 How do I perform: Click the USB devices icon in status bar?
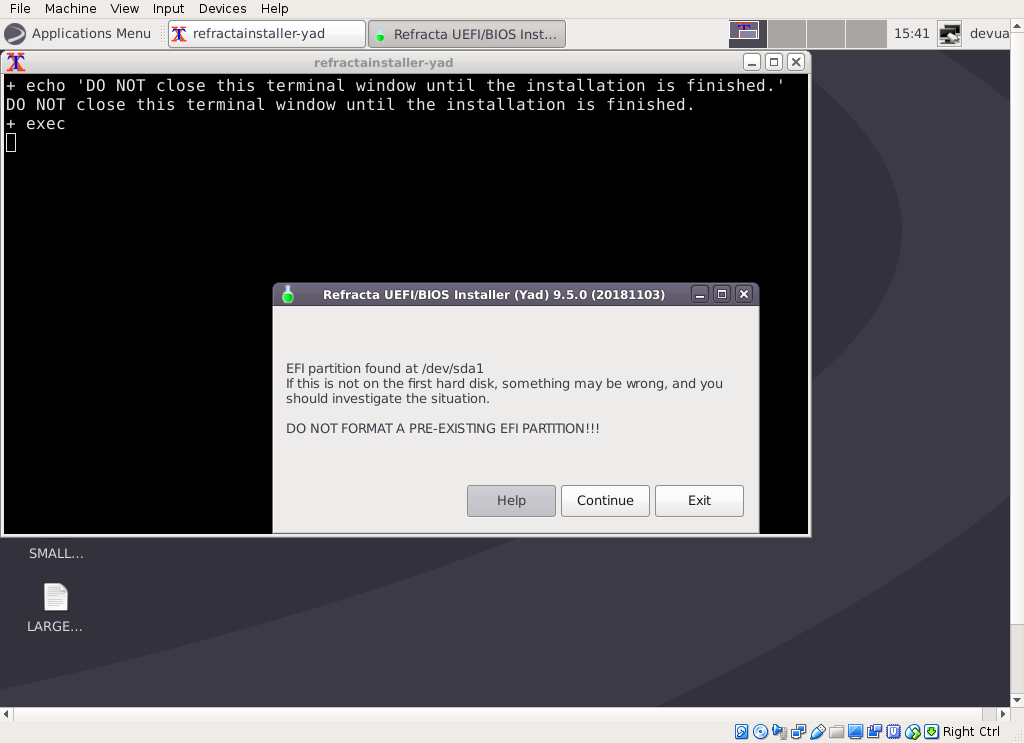817,732
